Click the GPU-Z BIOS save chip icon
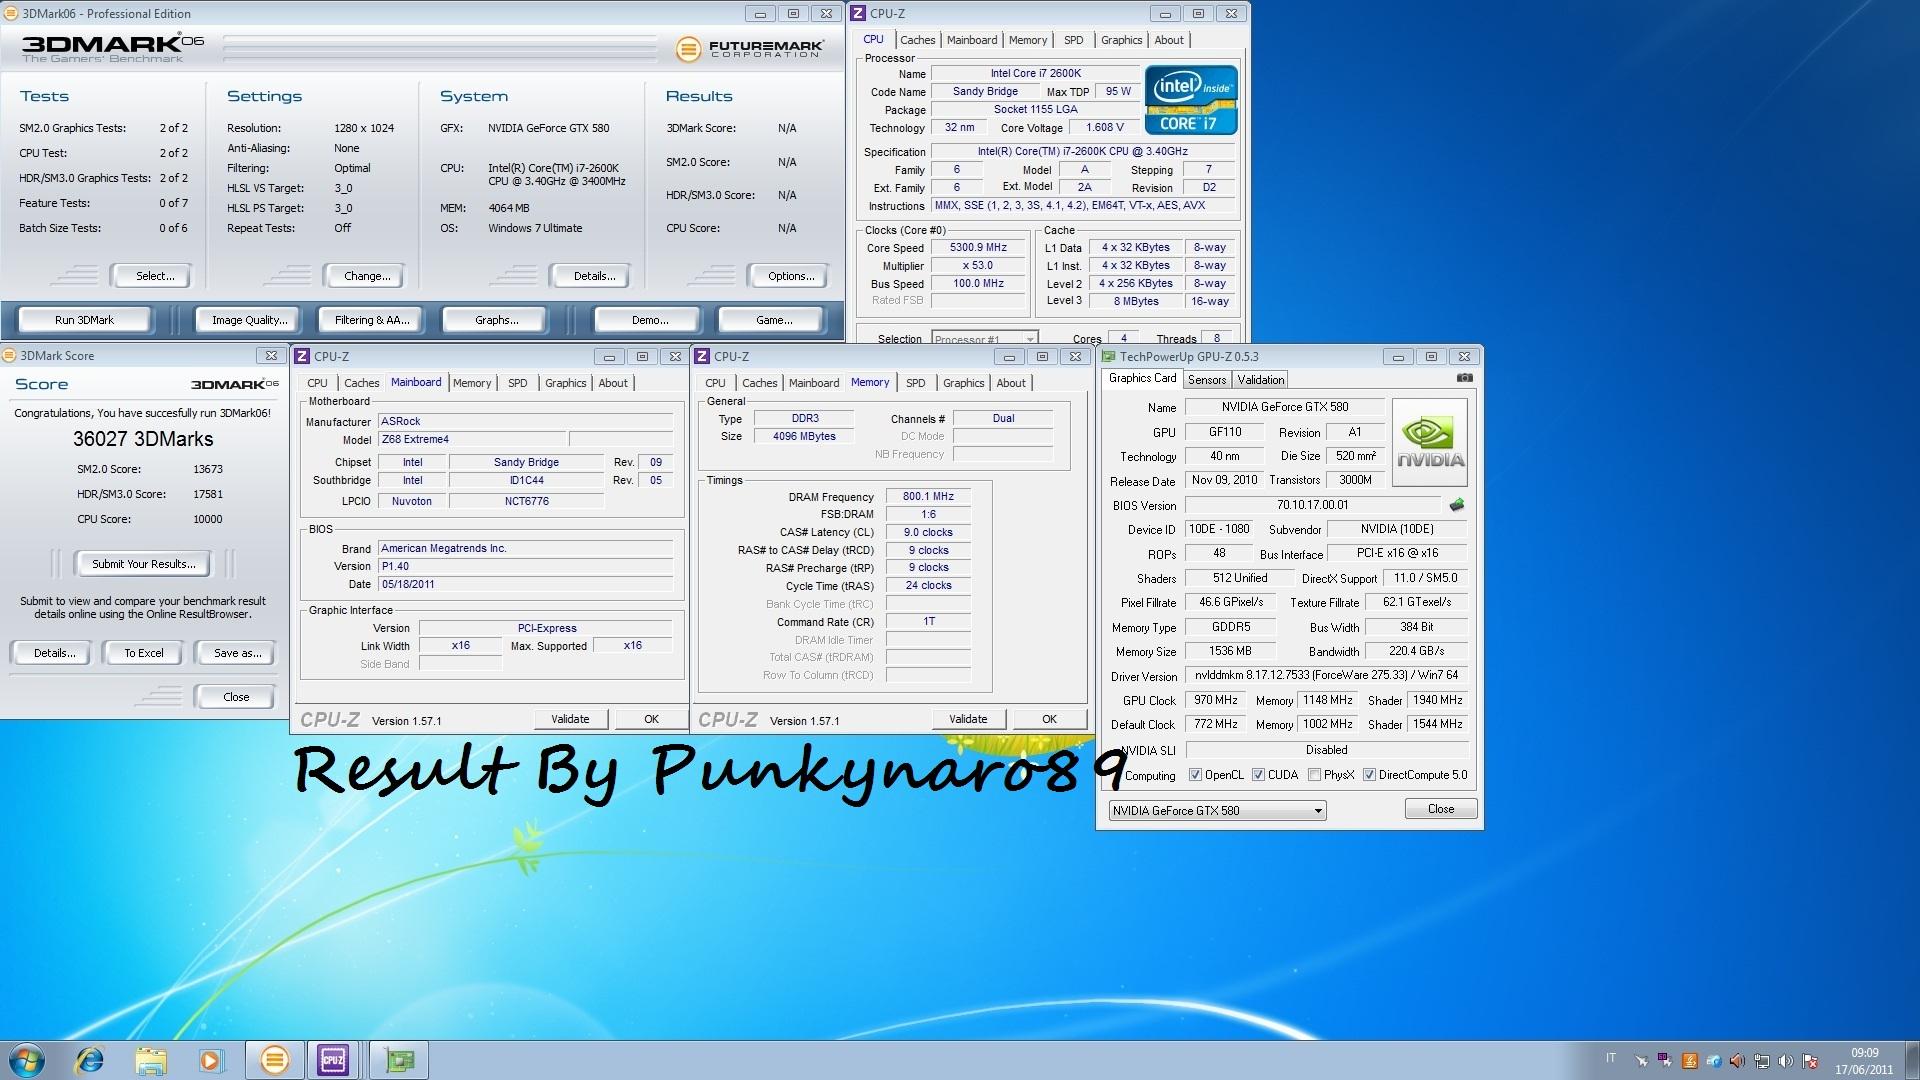 (x=1457, y=505)
